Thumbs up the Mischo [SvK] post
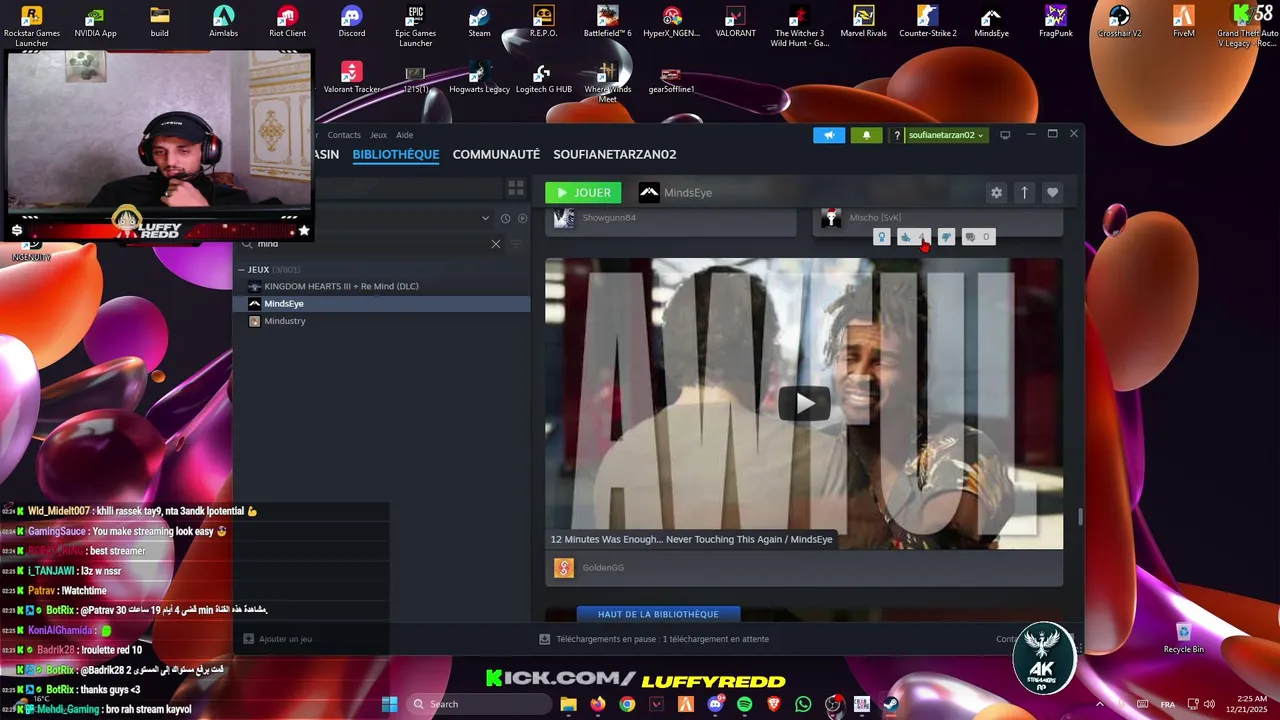 click(x=913, y=237)
